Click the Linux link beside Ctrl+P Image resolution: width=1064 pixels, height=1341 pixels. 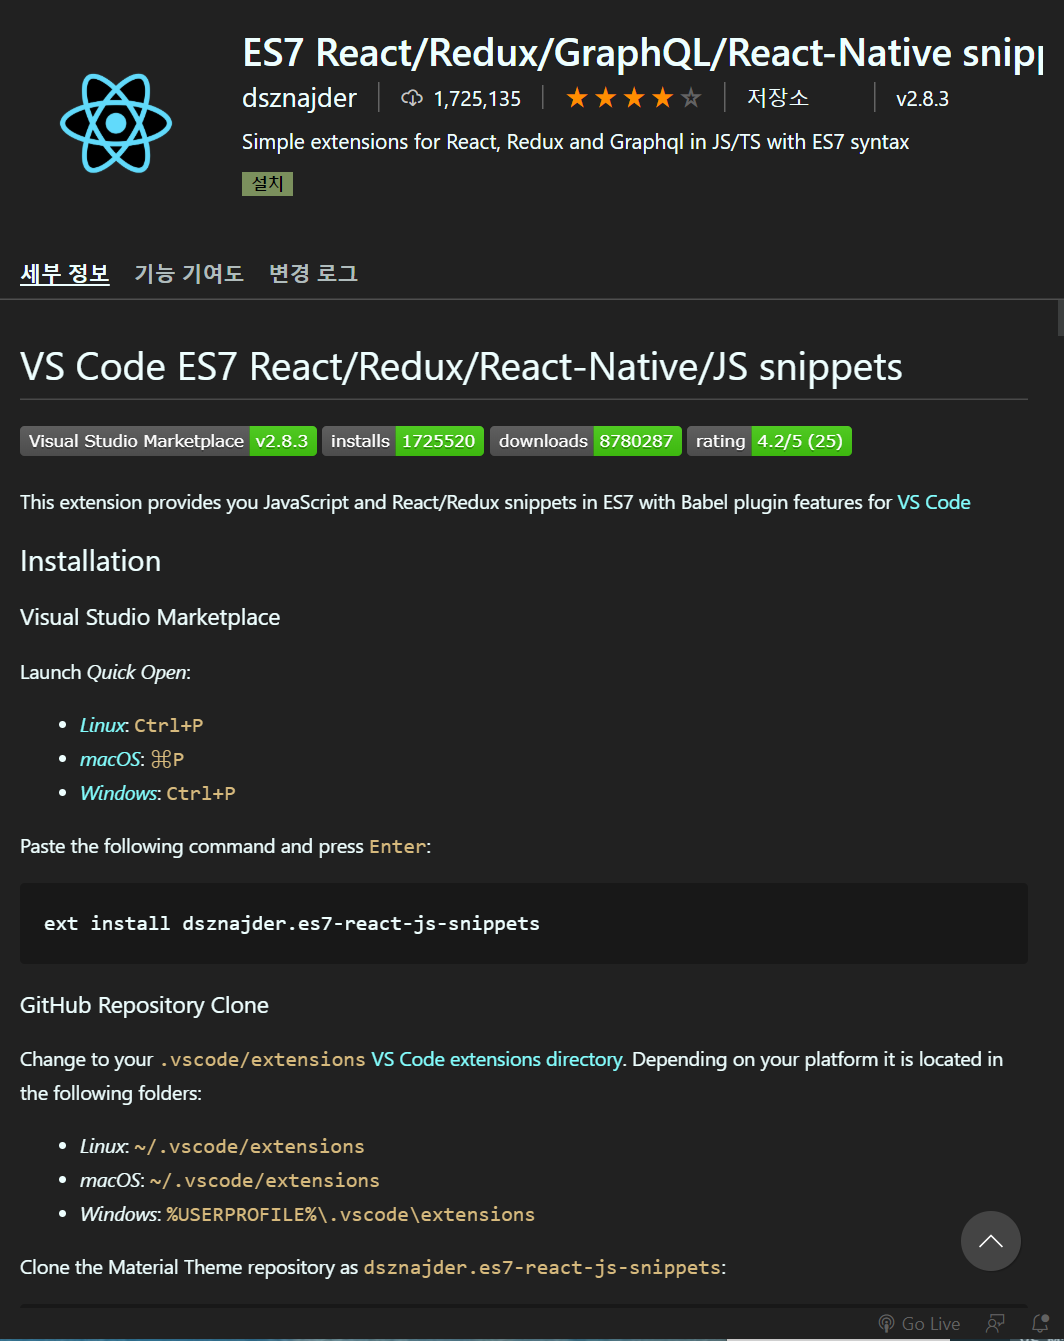[x=103, y=725]
